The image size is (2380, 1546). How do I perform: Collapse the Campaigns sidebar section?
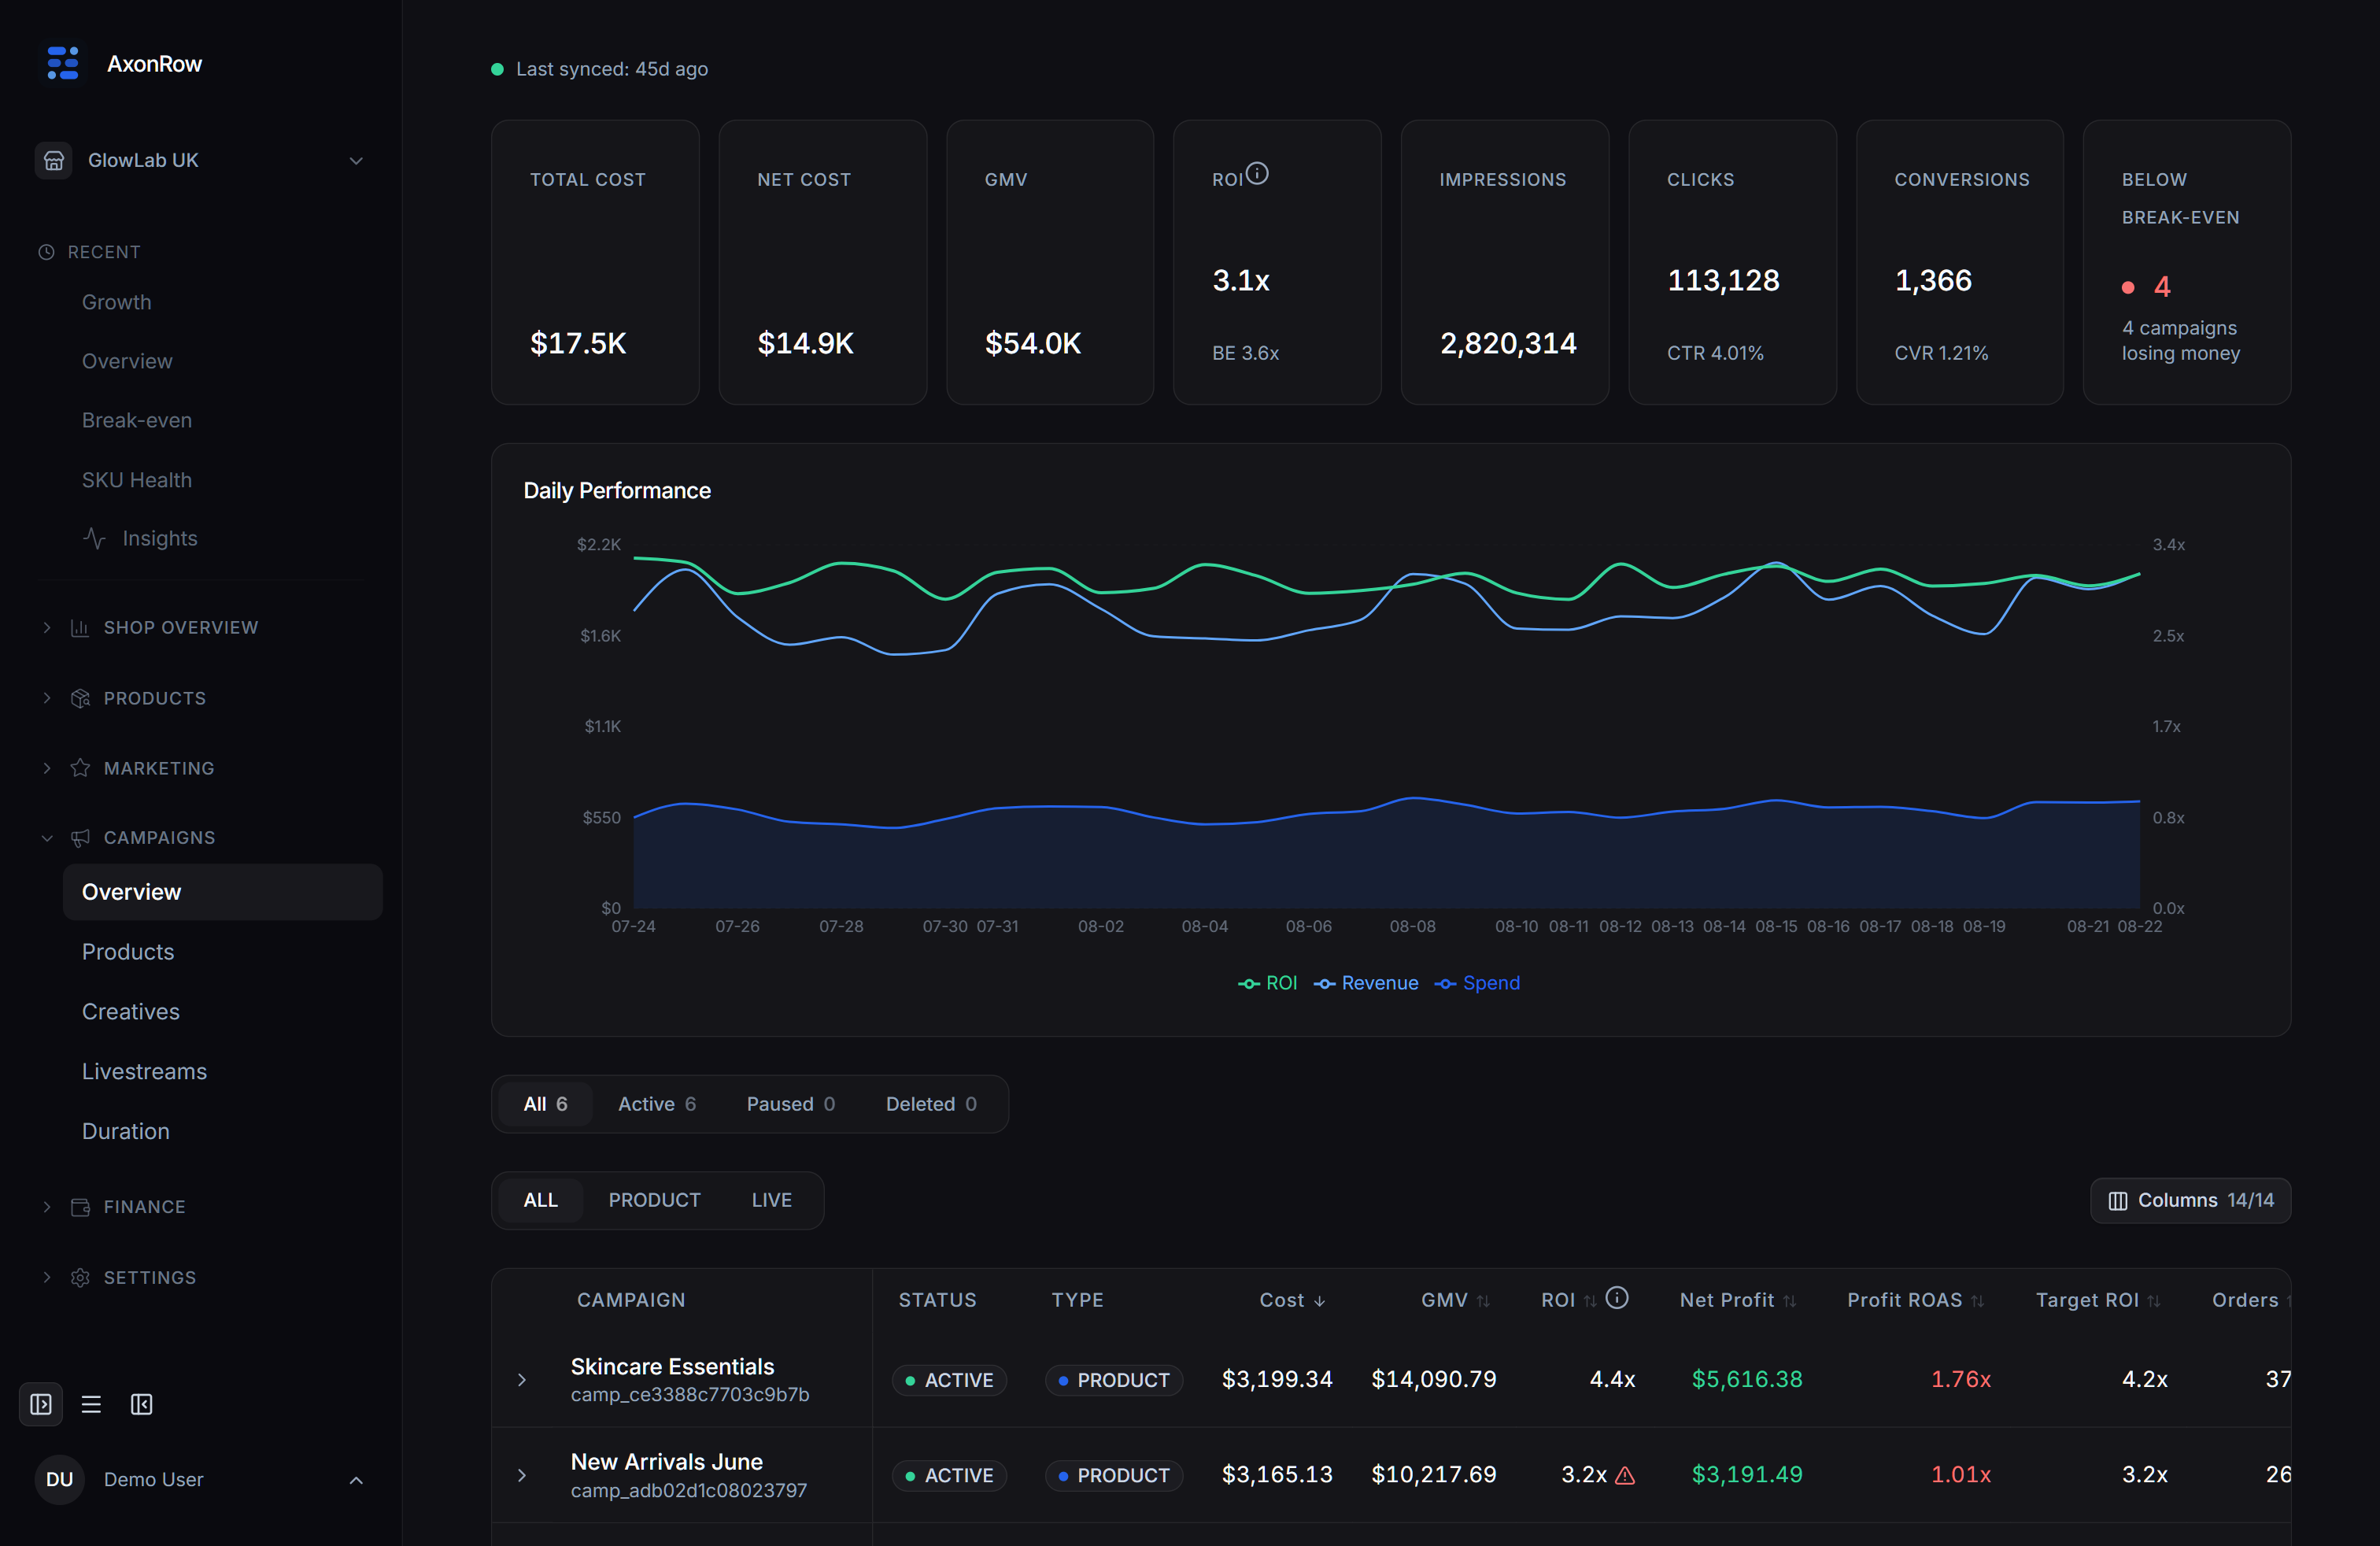click(47, 838)
